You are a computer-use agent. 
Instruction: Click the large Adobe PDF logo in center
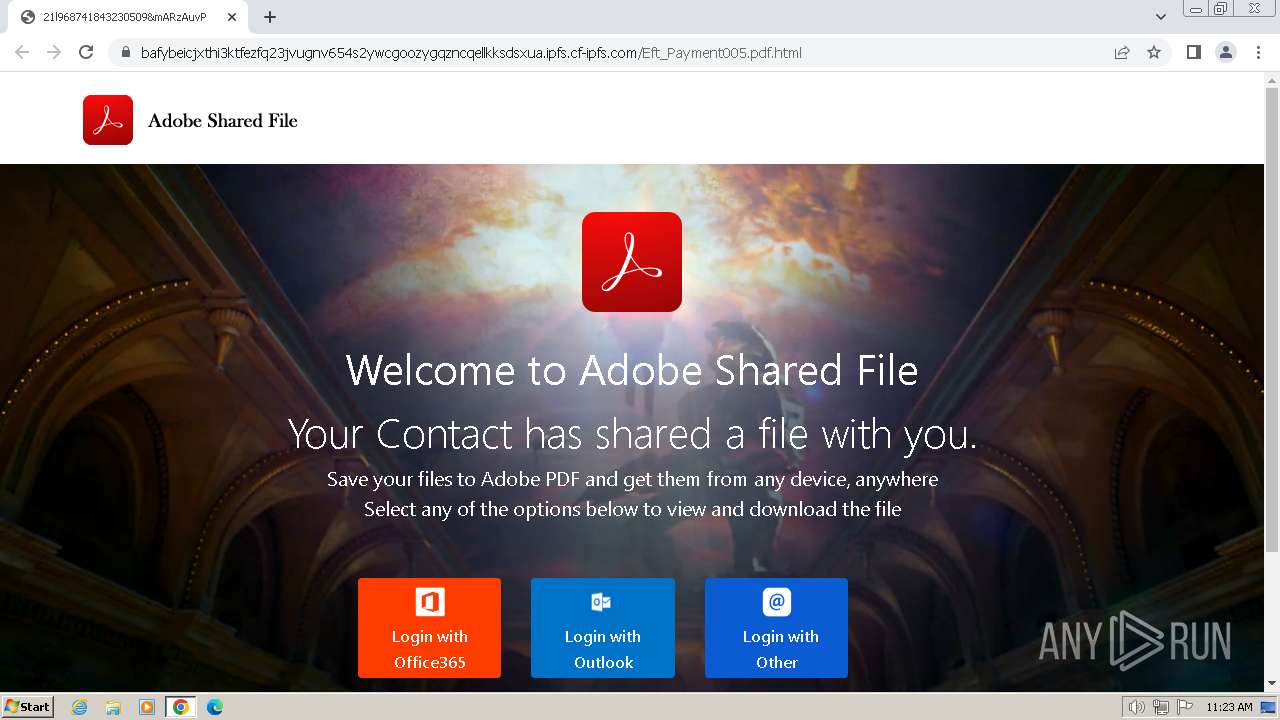coord(632,262)
